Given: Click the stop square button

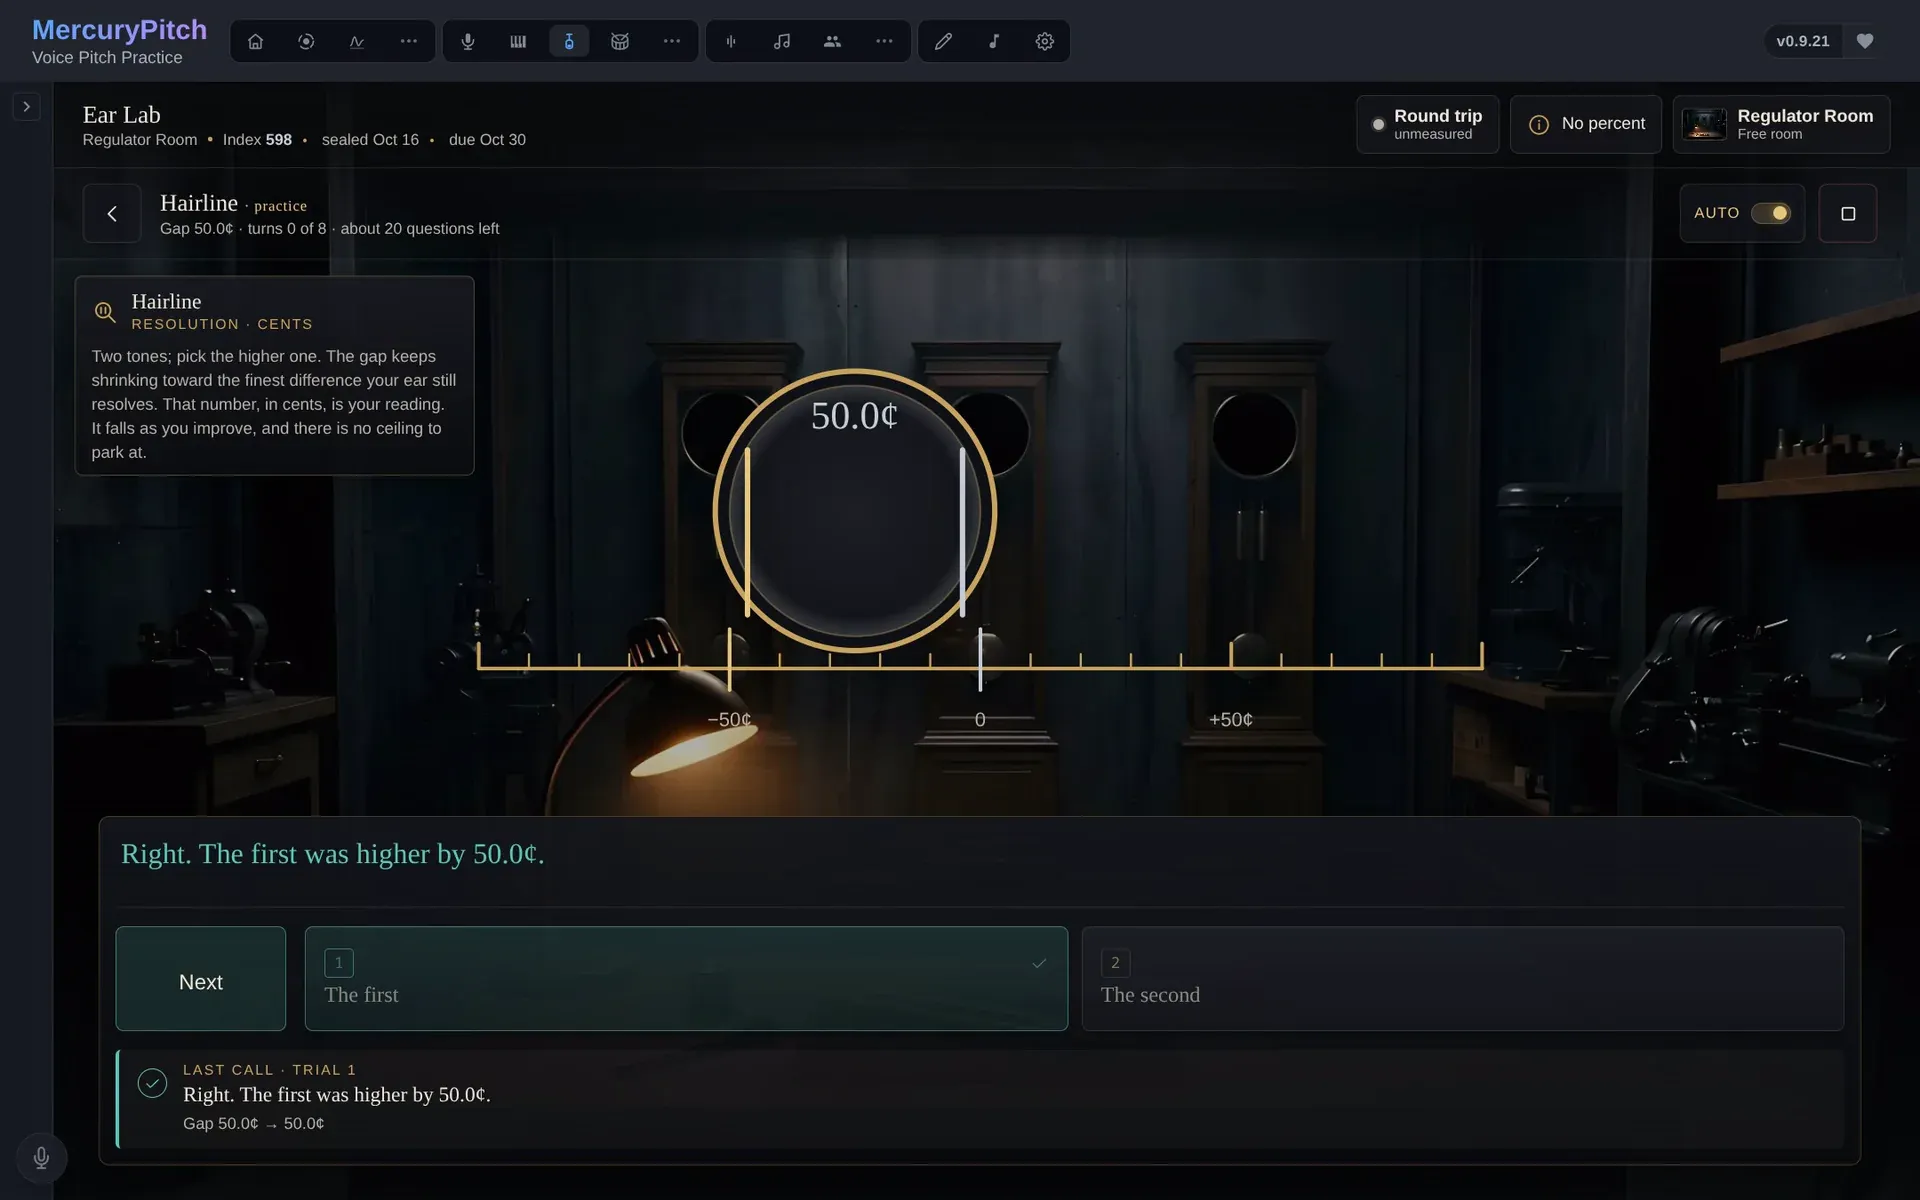Looking at the screenshot, I should click(x=1848, y=213).
